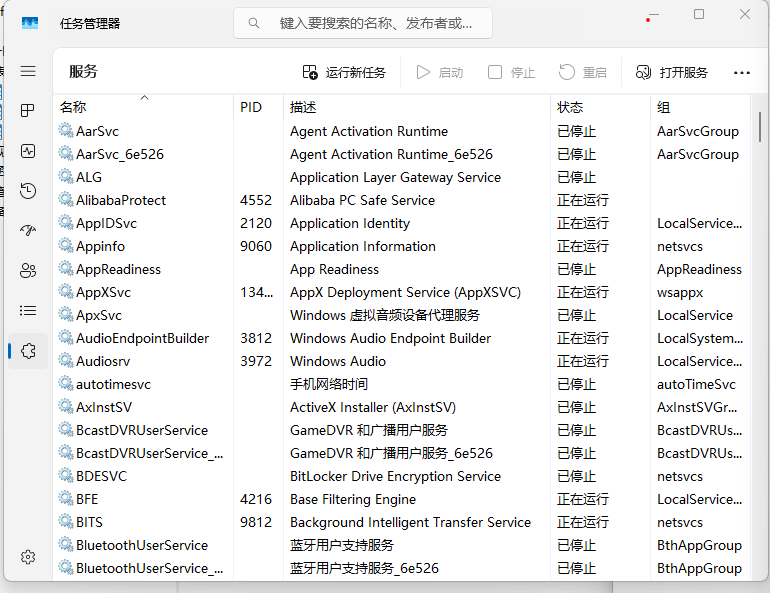Select the AarSvc_6e526 service row

tap(403, 154)
